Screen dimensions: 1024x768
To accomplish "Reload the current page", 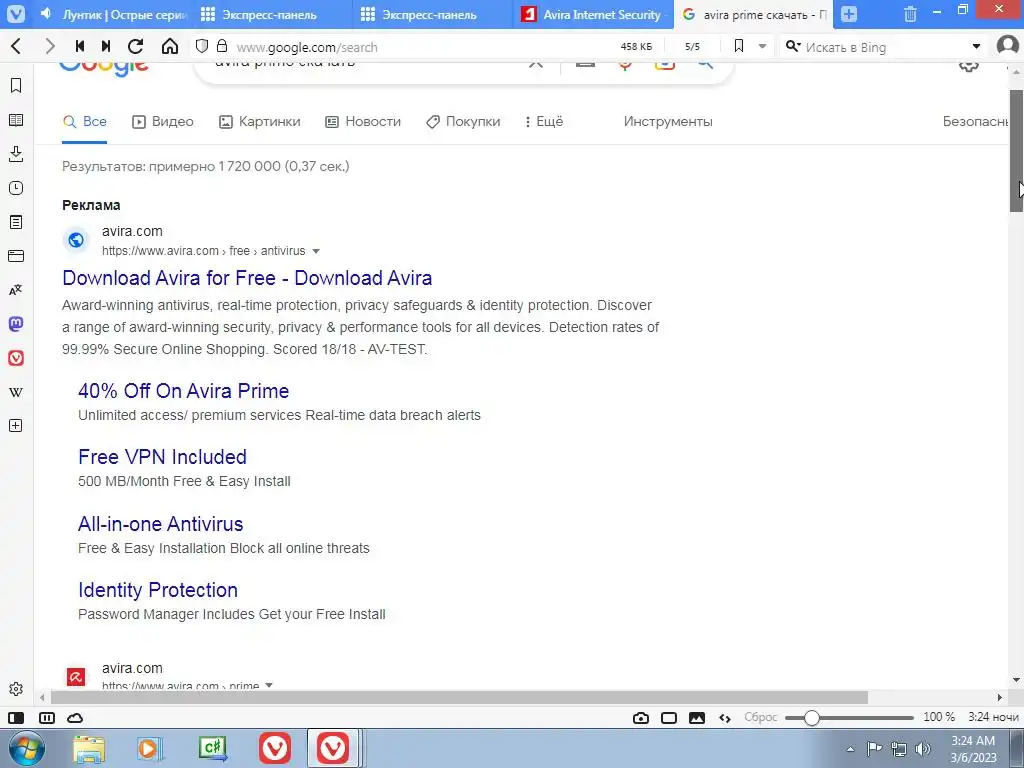I will coord(136,46).
